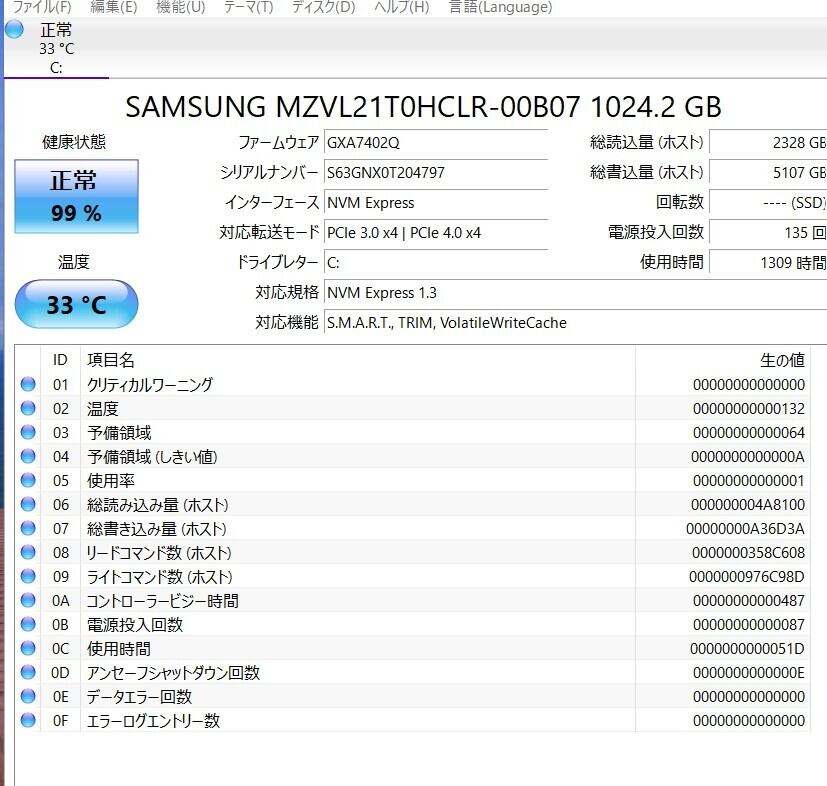Select the ライトコマンド数 (ホスト) attribute name
The image size is (827, 786).
tap(159, 577)
